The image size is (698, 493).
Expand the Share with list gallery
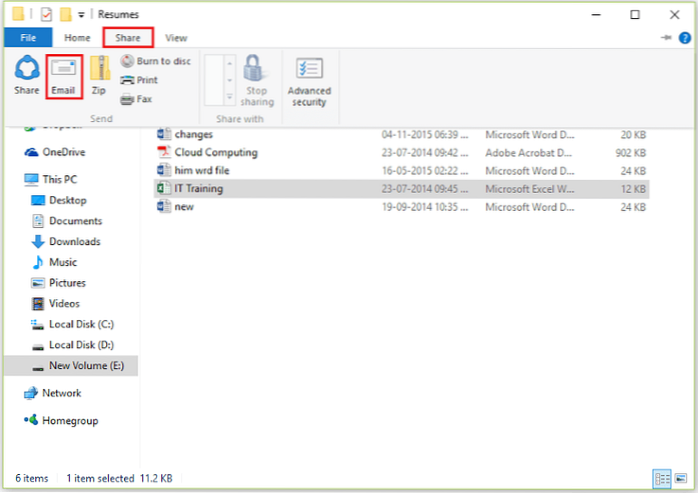tap(230, 101)
